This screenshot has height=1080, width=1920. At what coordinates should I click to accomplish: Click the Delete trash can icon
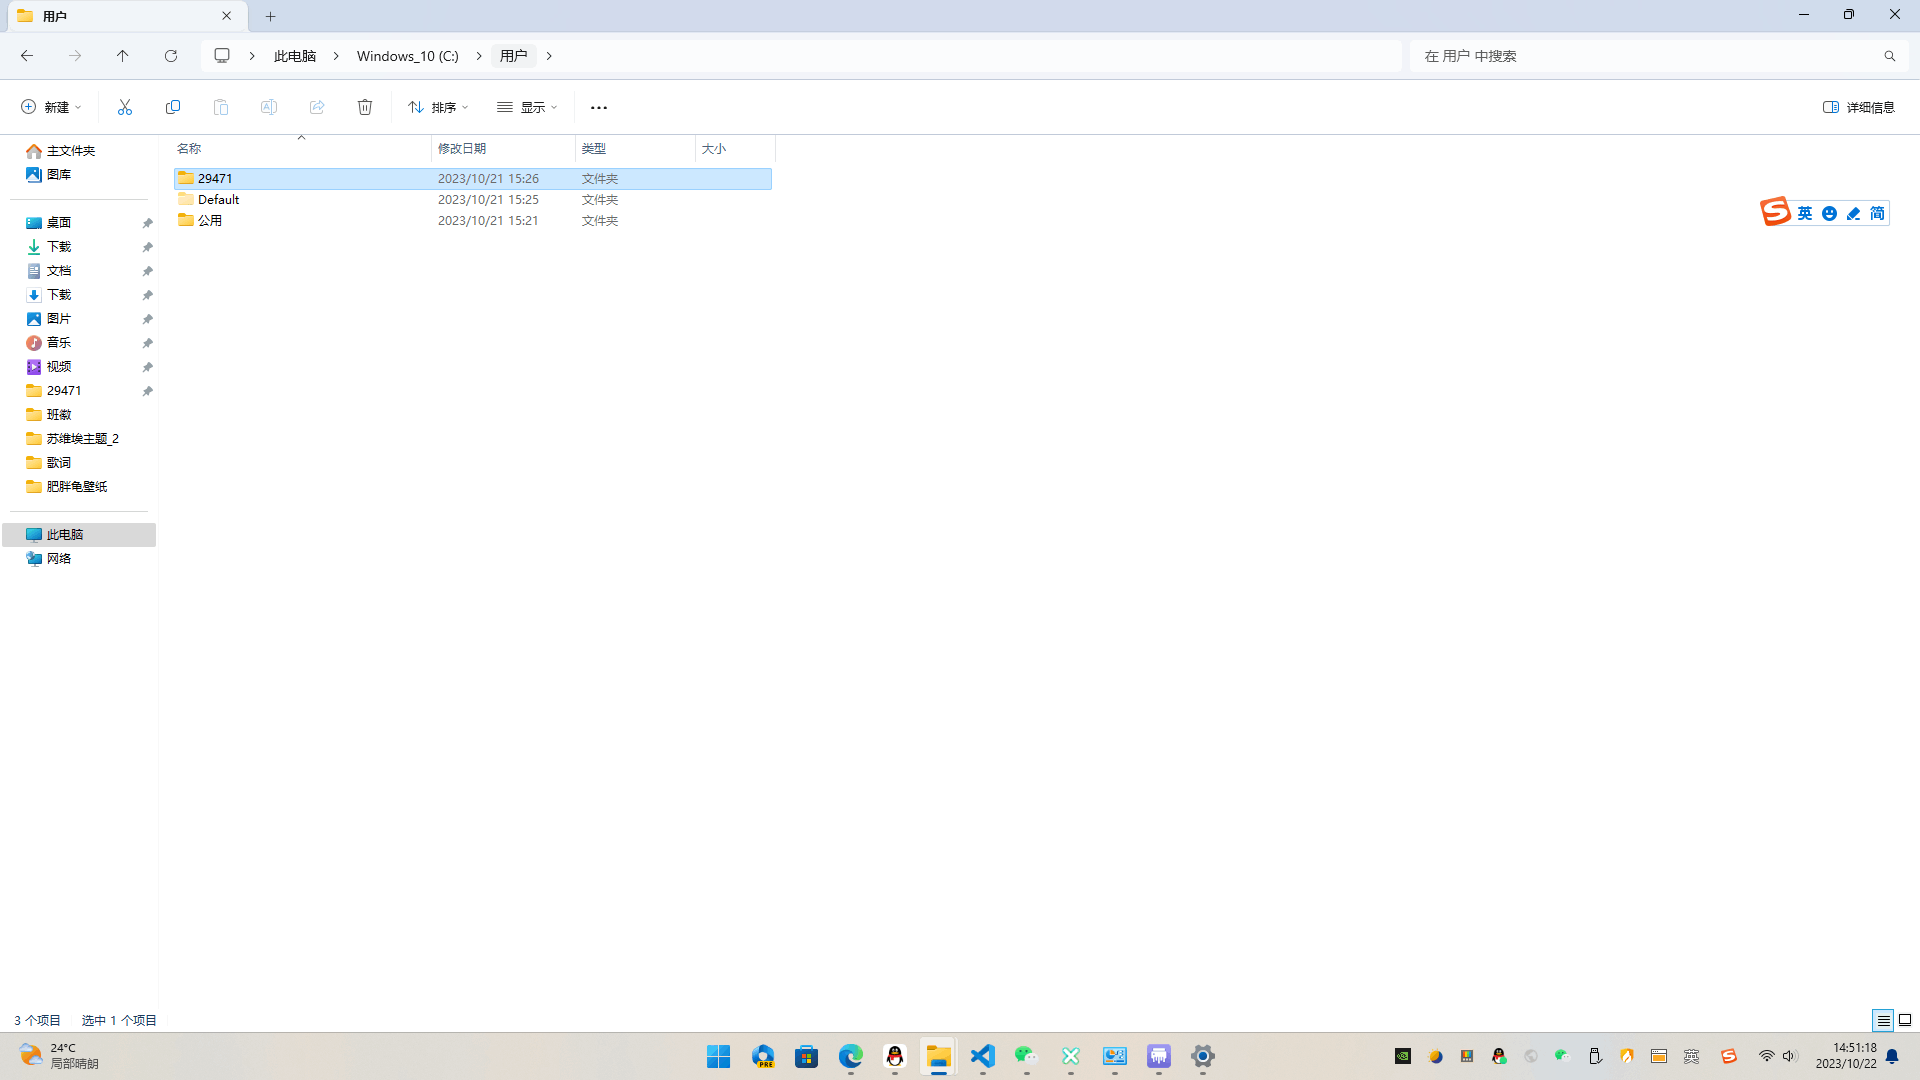pyautogui.click(x=365, y=107)
